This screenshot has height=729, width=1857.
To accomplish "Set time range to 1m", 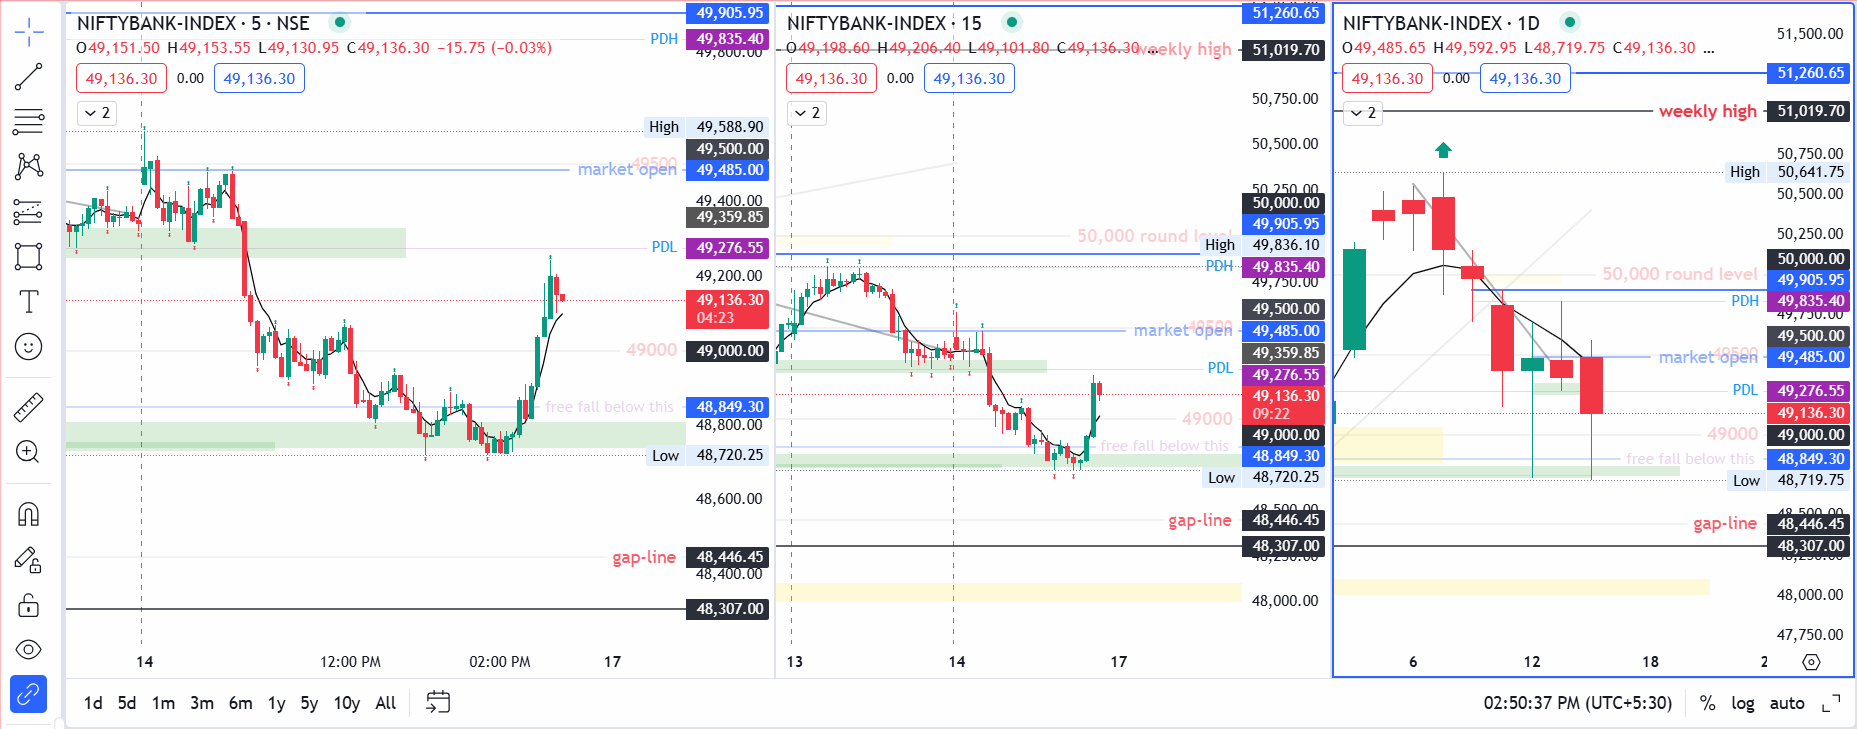I will tap(164, 703).
